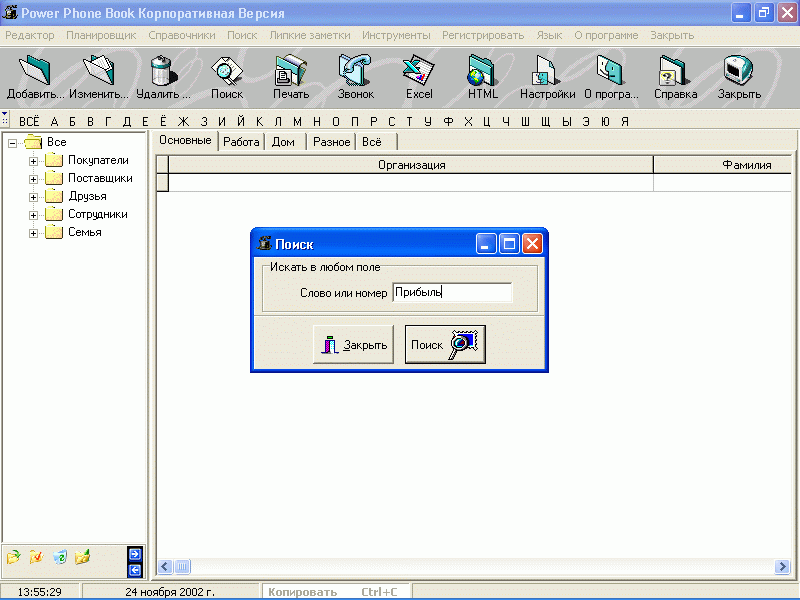The width and height of the screenshot is (800, 600).
Task: Click the folder with green arrow icon
Action: pos(14,557)
